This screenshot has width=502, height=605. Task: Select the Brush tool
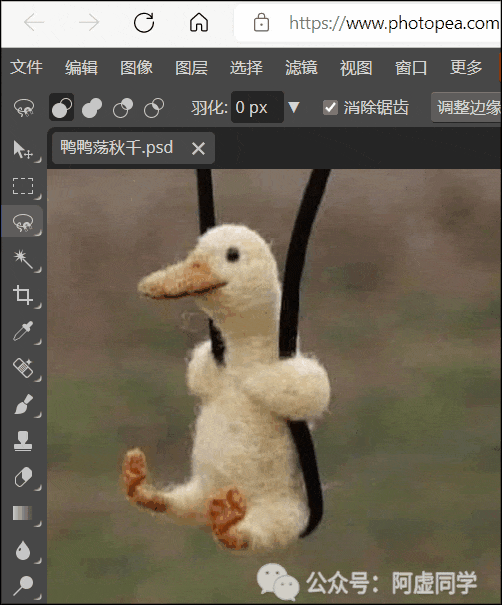[x=23, y=404]
